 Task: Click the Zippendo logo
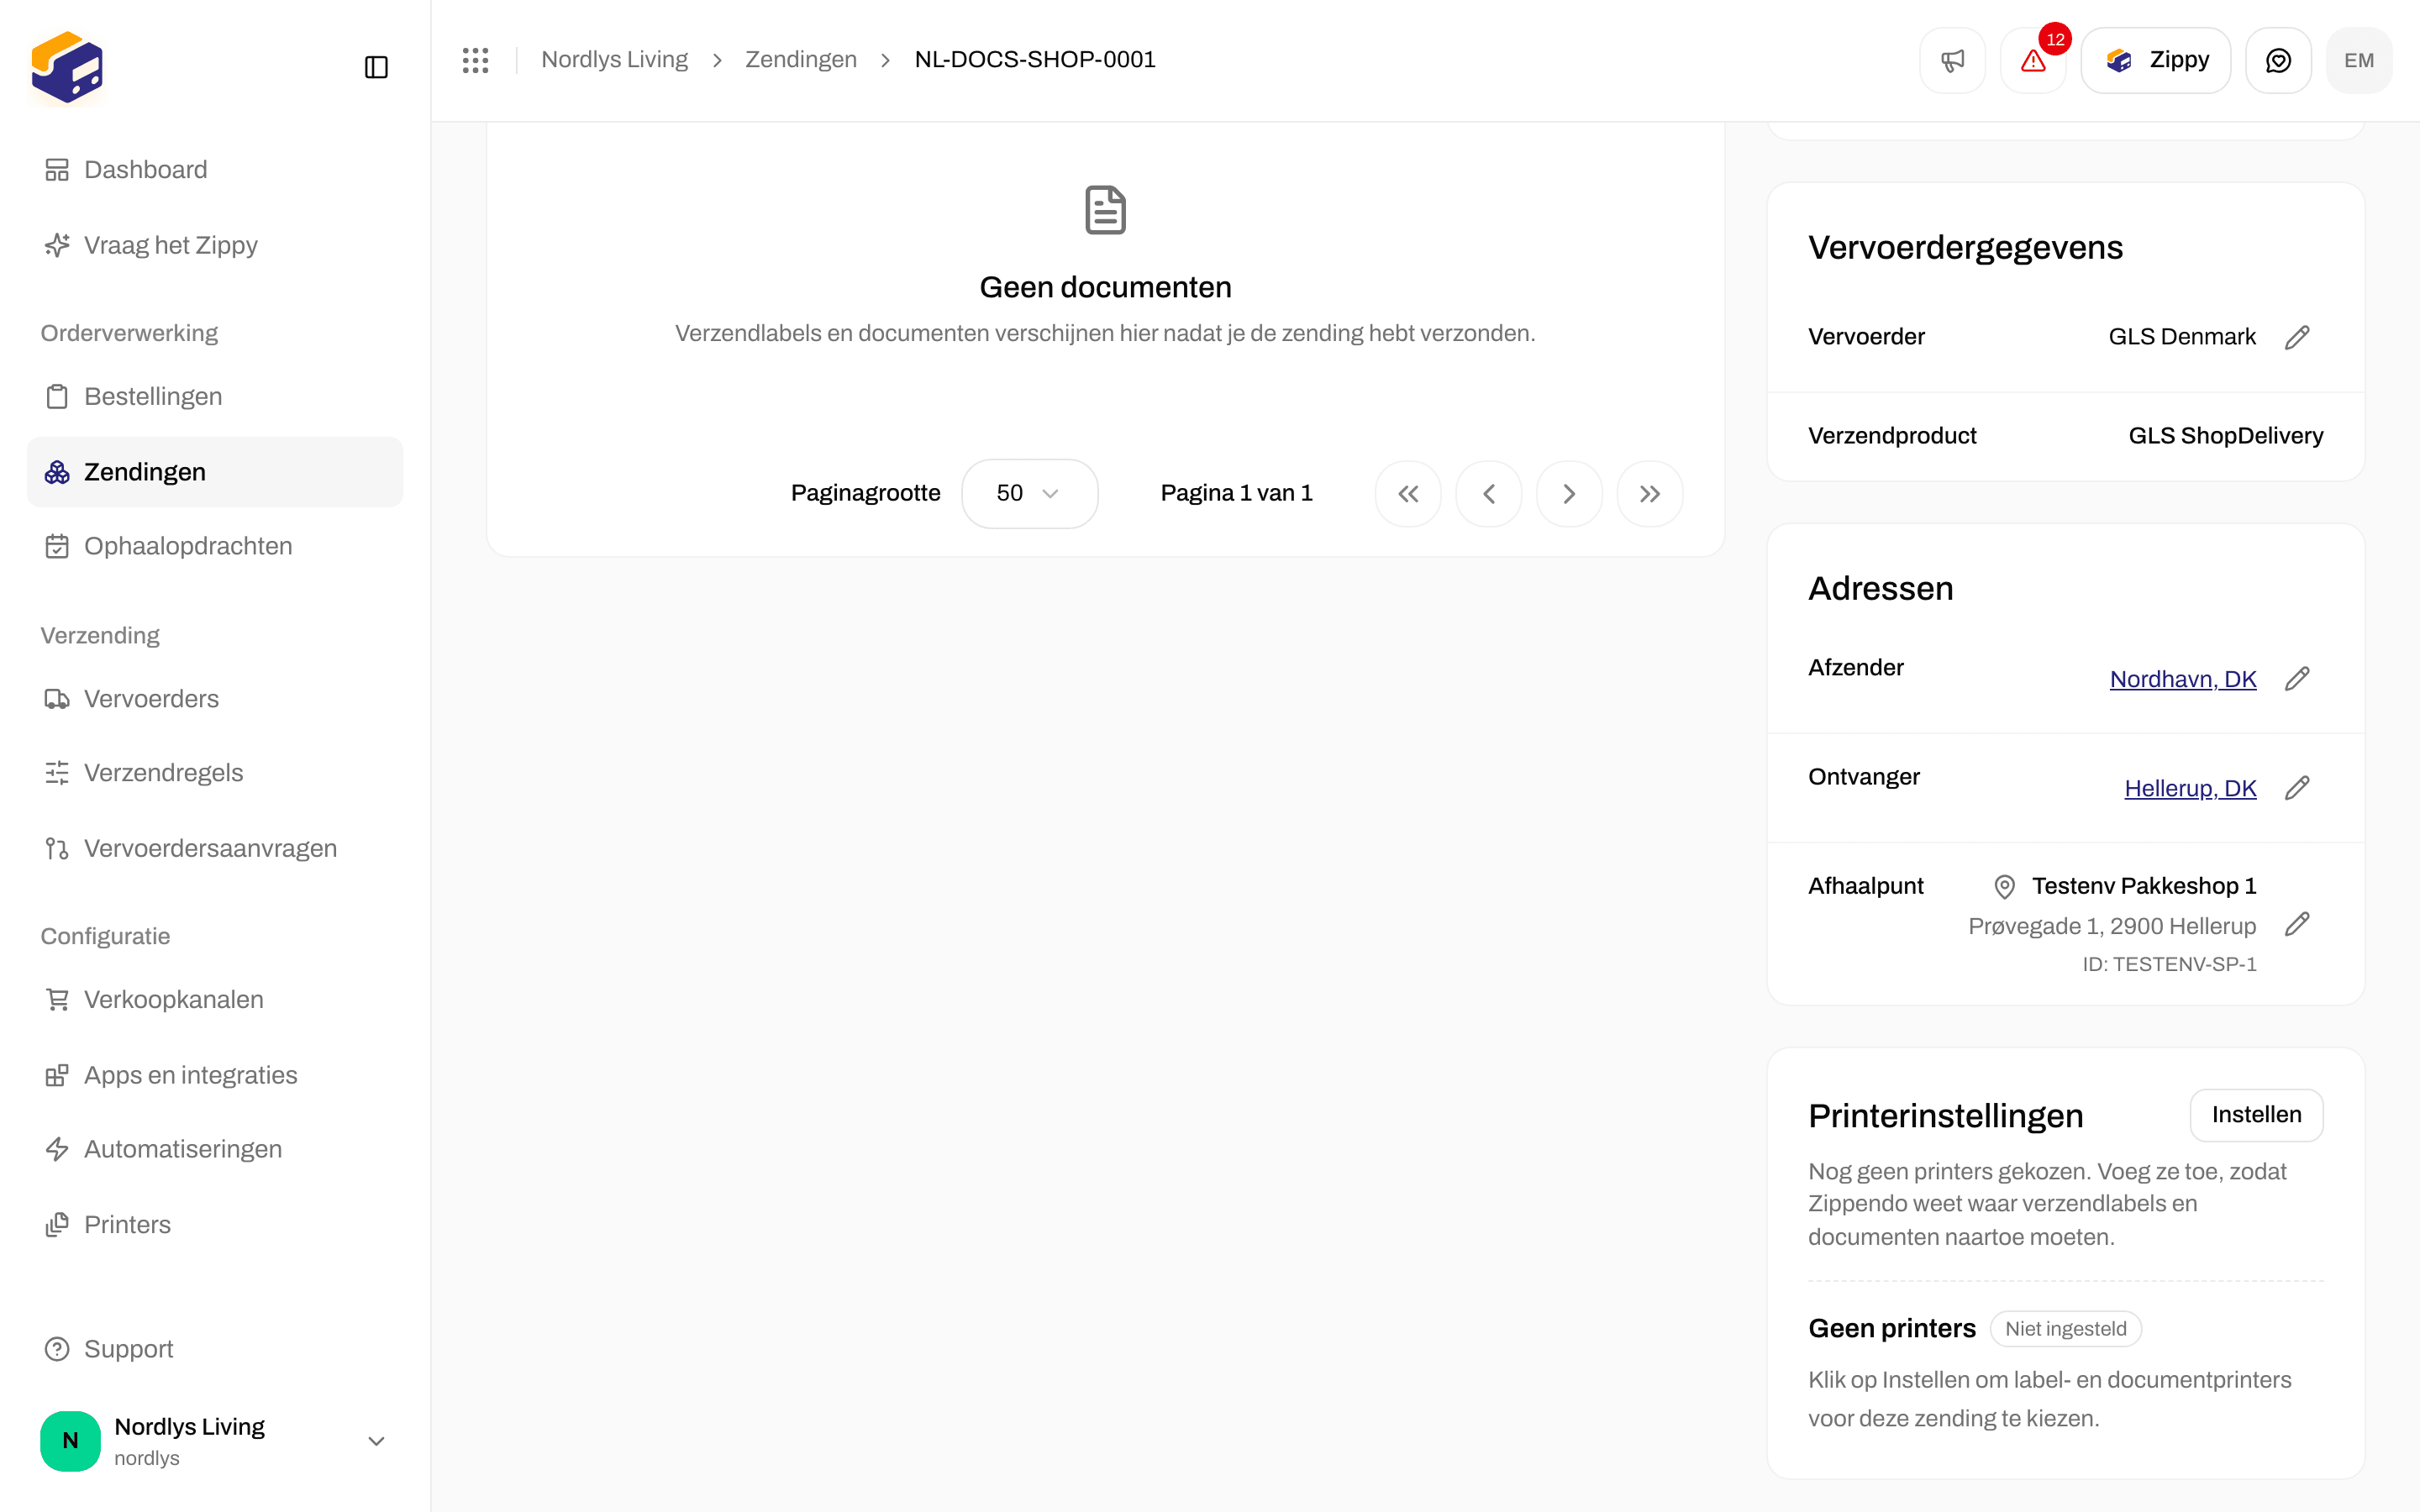[x=67, y=68]
